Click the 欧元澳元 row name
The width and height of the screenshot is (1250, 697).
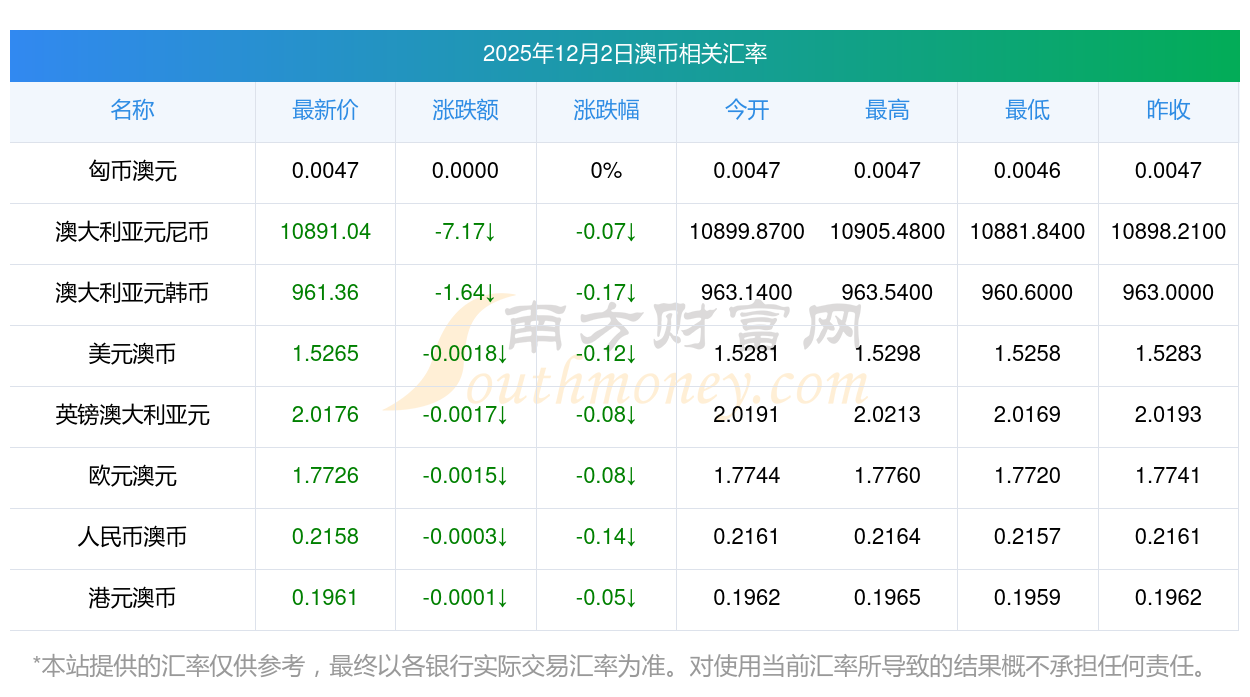click(x=132, y=476)
